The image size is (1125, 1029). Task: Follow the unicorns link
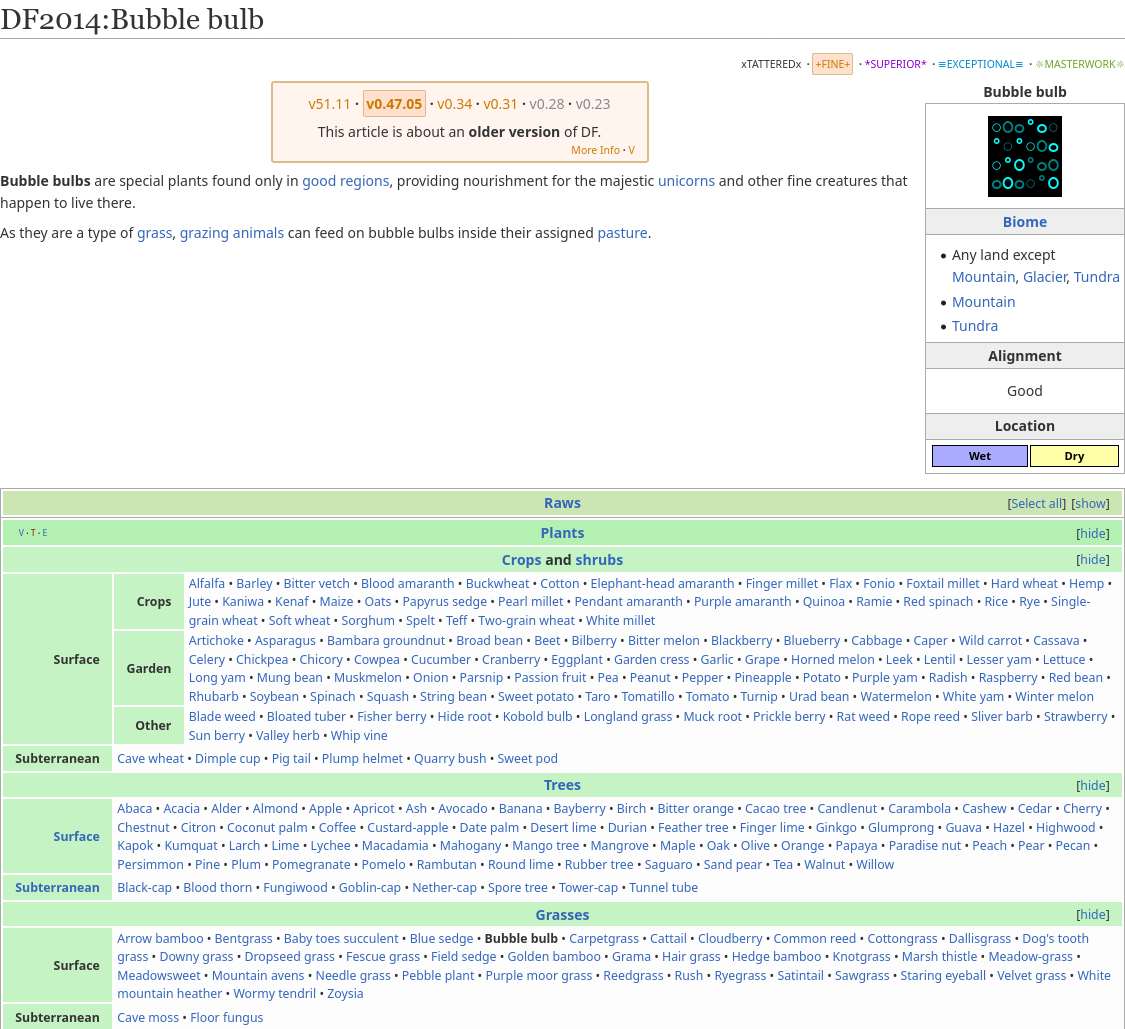(686, 181)
